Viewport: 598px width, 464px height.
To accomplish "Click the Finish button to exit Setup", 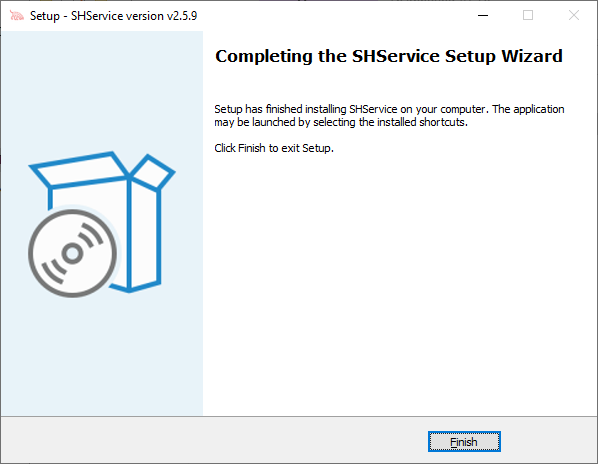I will (x=464, y=442).
